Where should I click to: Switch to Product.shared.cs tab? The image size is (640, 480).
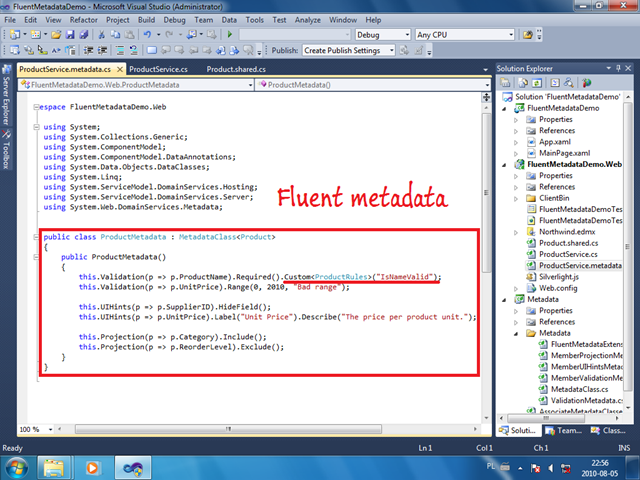(x=236, y=69)
